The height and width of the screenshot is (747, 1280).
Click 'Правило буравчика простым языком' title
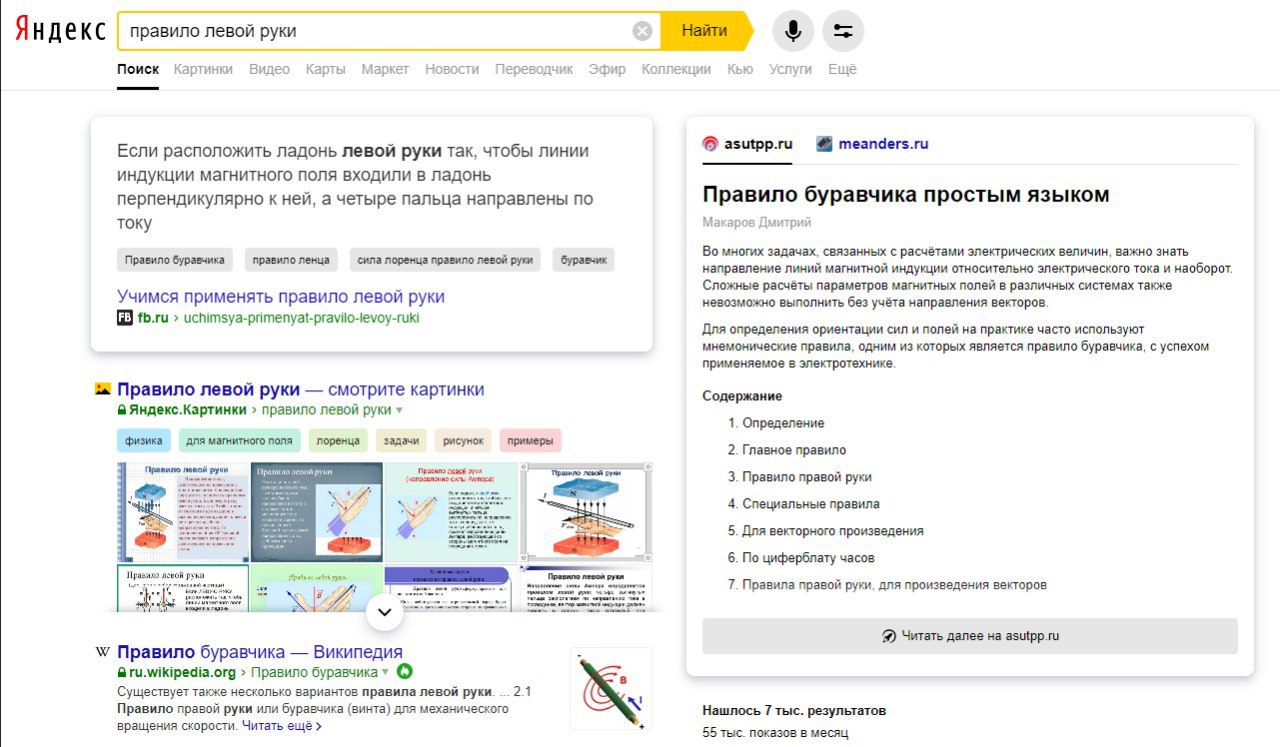coord(906,194)
